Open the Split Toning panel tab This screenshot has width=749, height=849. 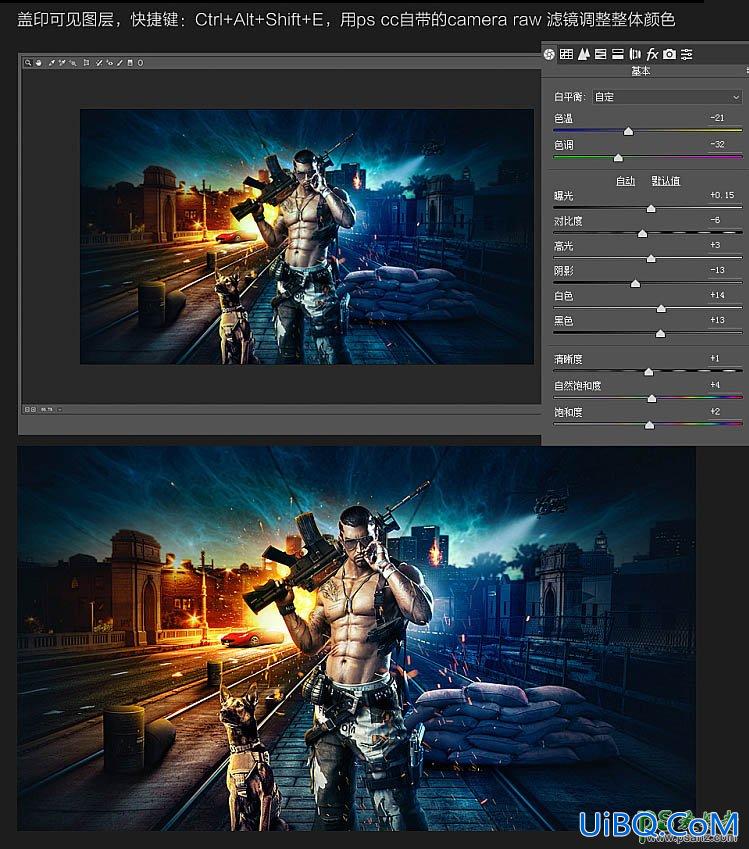point(617,54)
